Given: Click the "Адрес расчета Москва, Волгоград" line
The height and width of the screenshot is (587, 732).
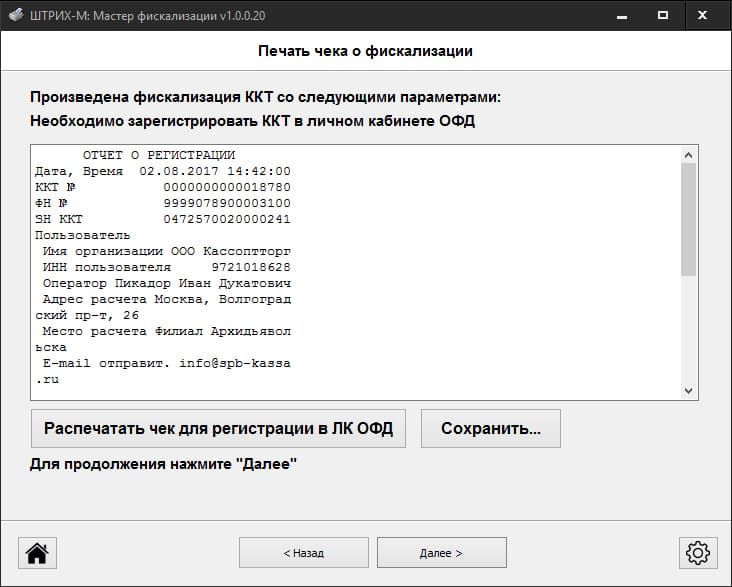Looking at the screenshot, I should (x=167, y=299).
